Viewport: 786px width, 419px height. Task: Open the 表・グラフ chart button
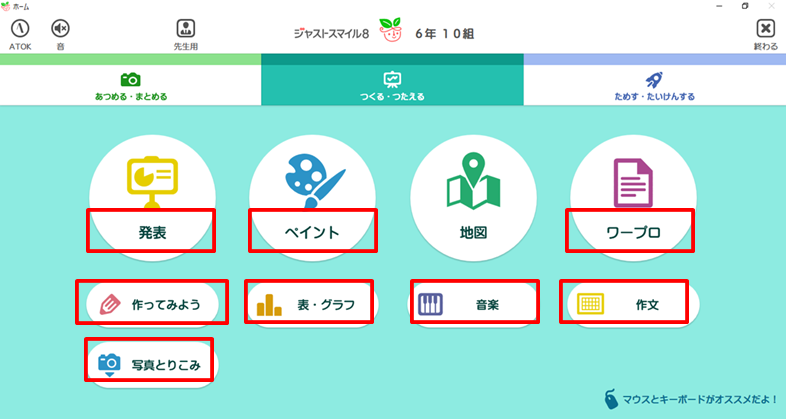(x=312, y=304)
